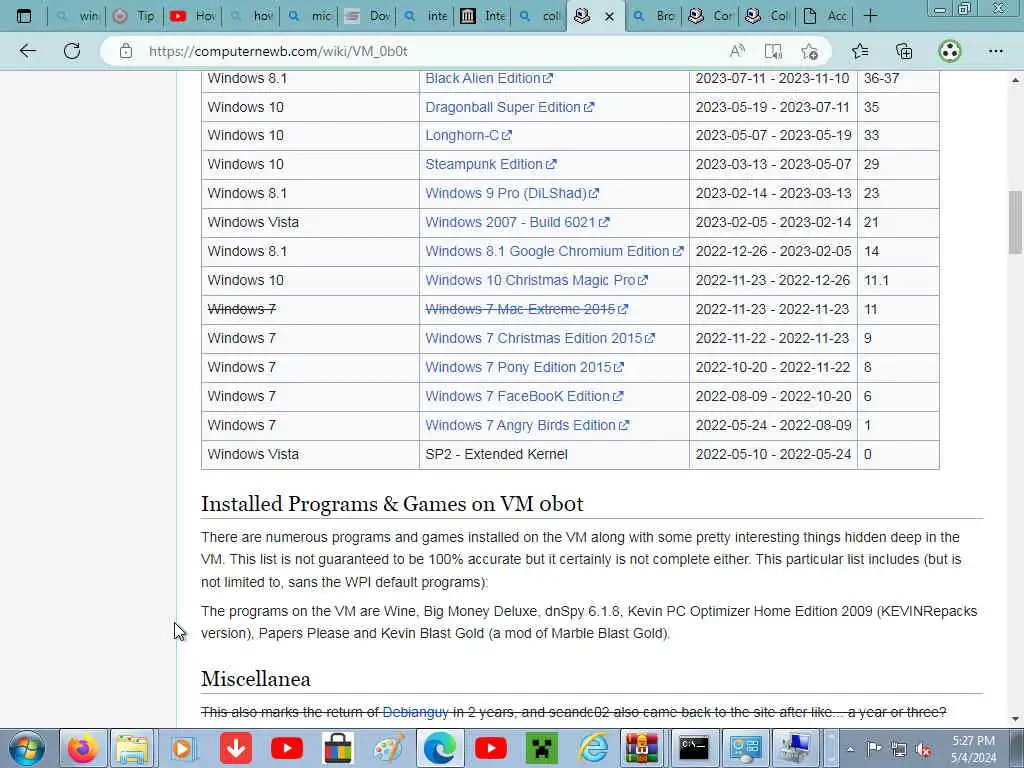The image size is (1024, 768).
Task: Open the Control Panel taskbar icon
Action: coord(745,748)
